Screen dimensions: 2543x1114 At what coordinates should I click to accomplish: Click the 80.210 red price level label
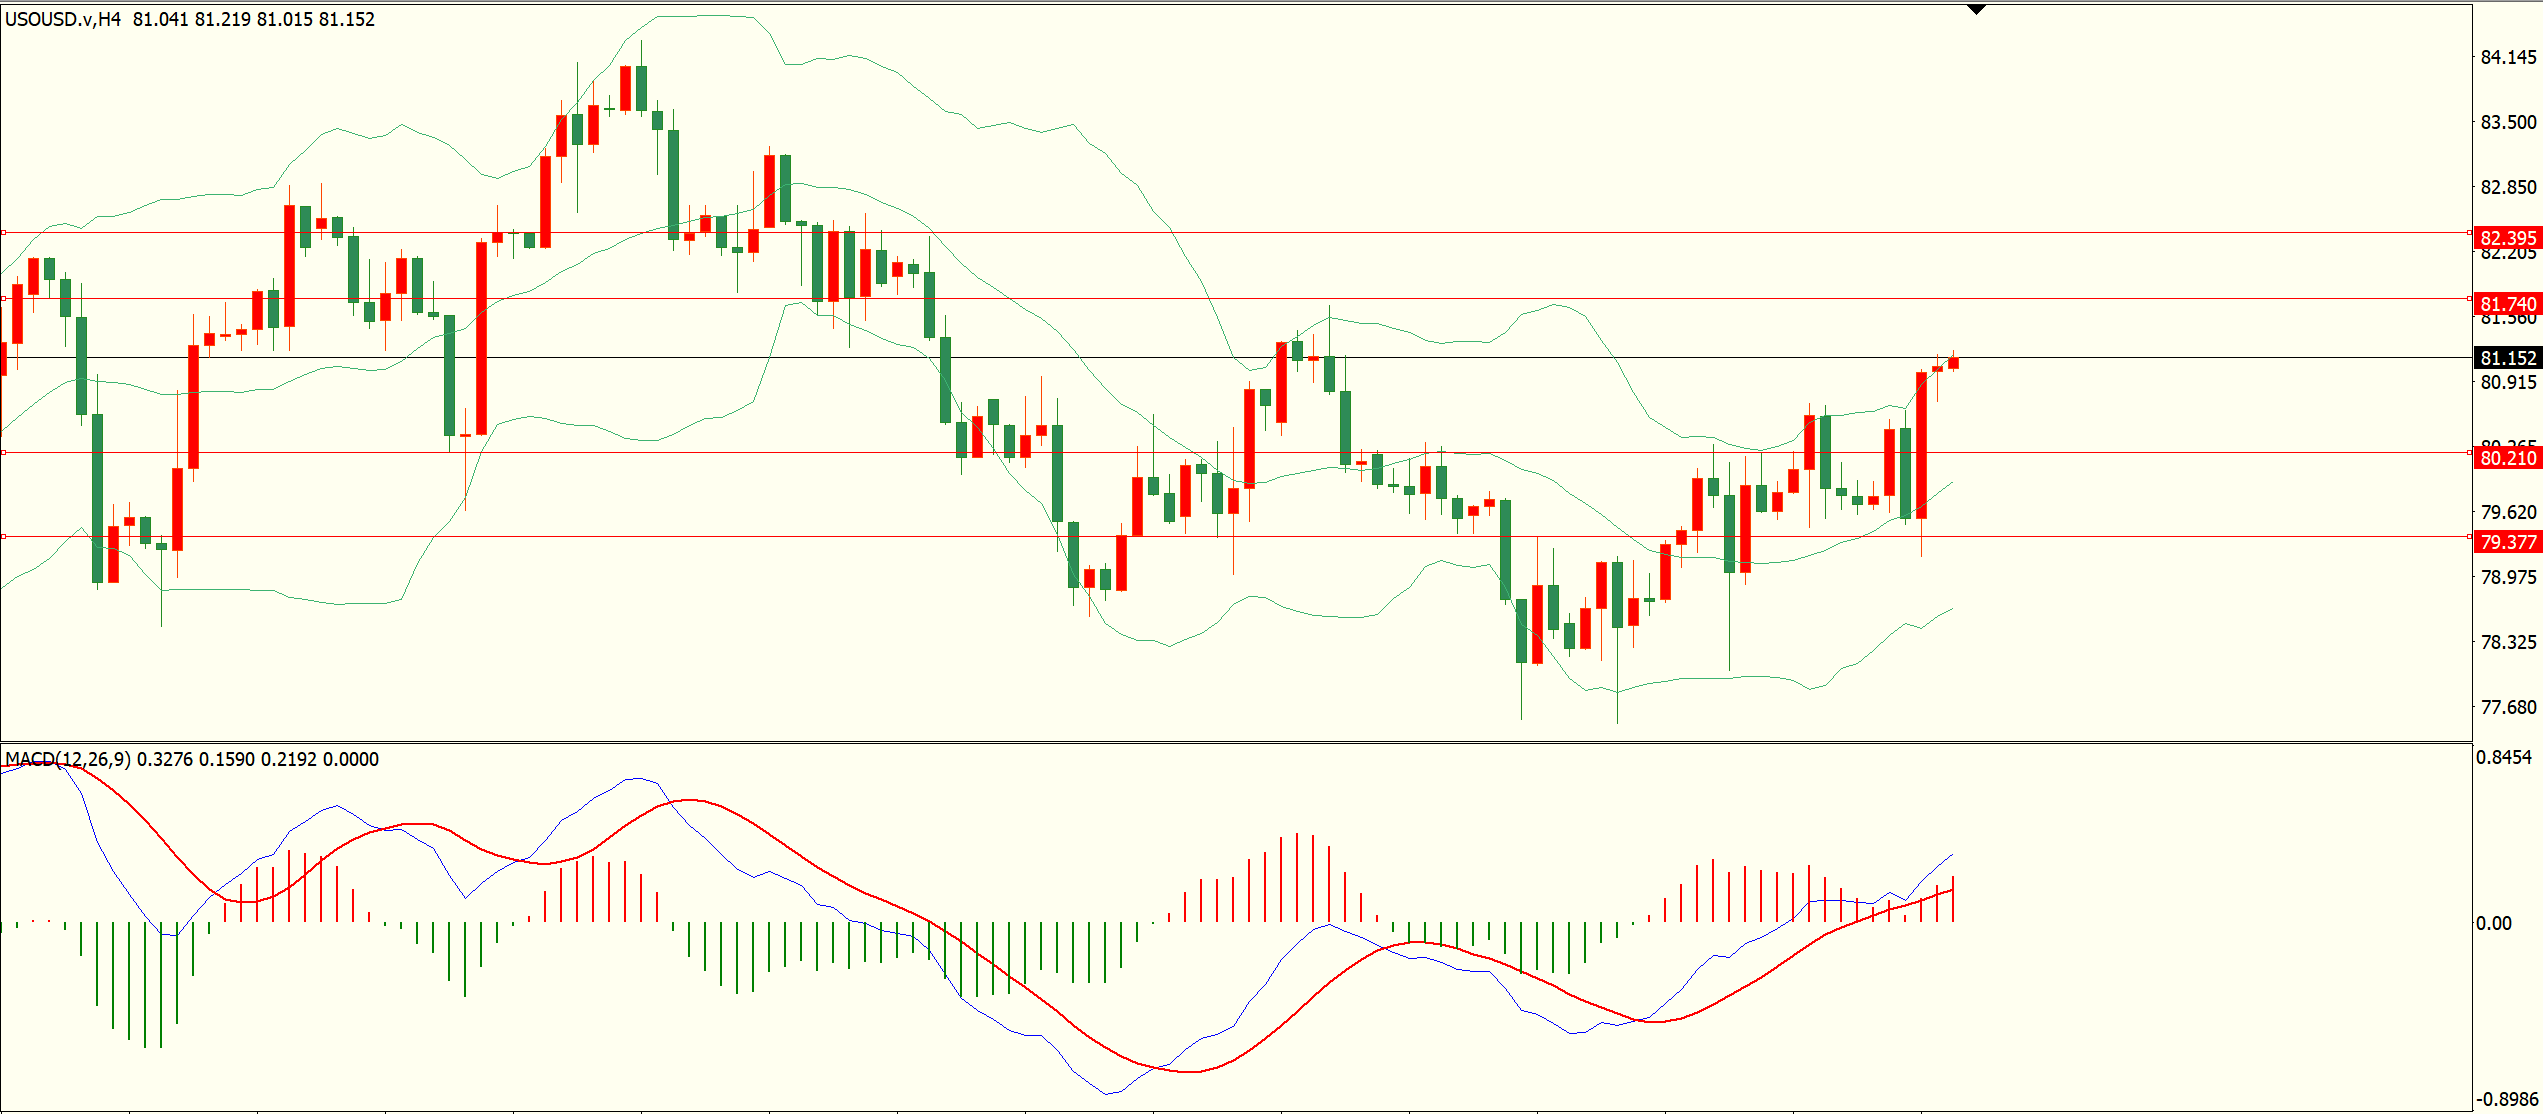point(2508,458)
